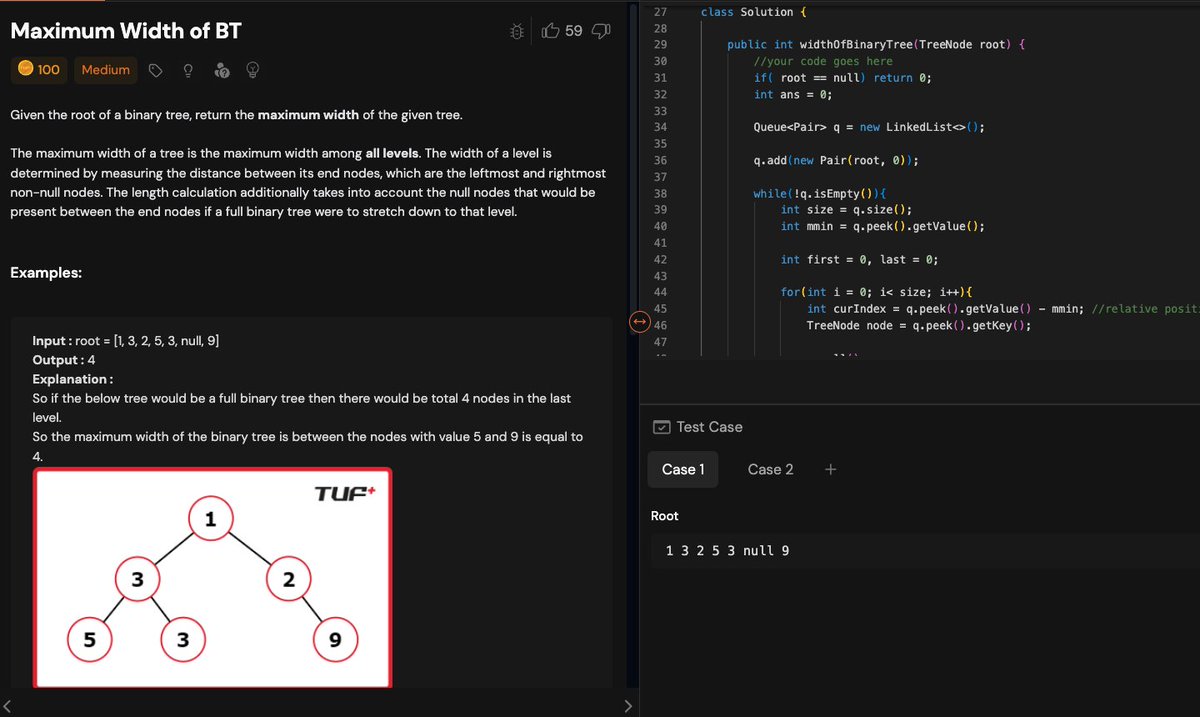The image size is (1200, 717).
Task: Click code line 'int ans = 0;'
Action: [x=793, y=94]
